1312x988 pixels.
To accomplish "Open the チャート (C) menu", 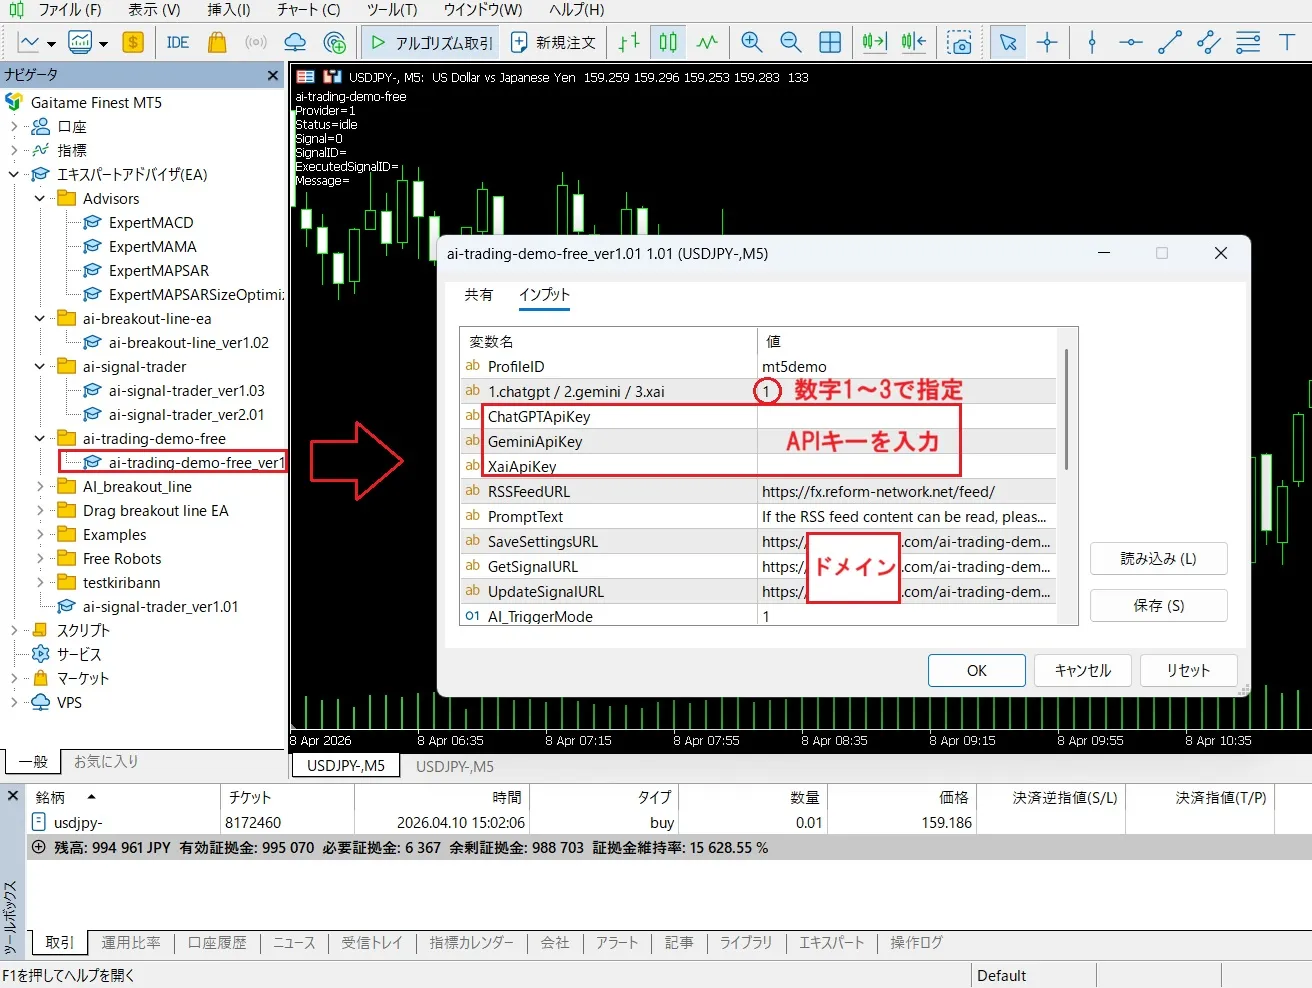I will [308, 10].
